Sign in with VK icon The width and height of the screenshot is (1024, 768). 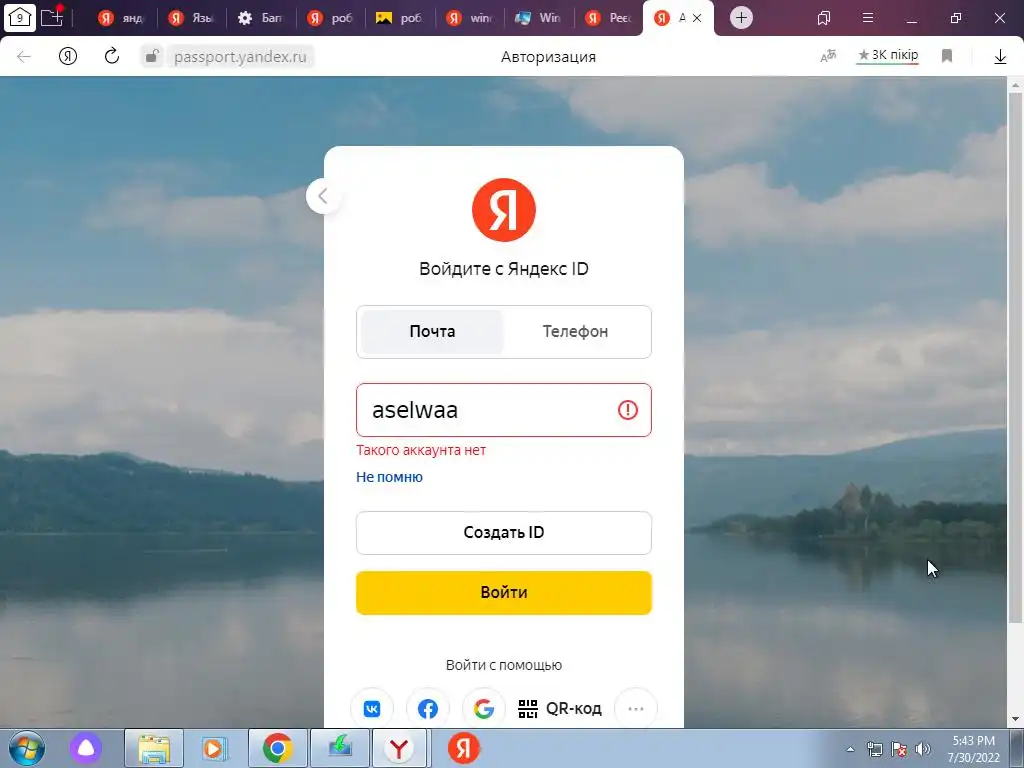click(x=372, y=709)
